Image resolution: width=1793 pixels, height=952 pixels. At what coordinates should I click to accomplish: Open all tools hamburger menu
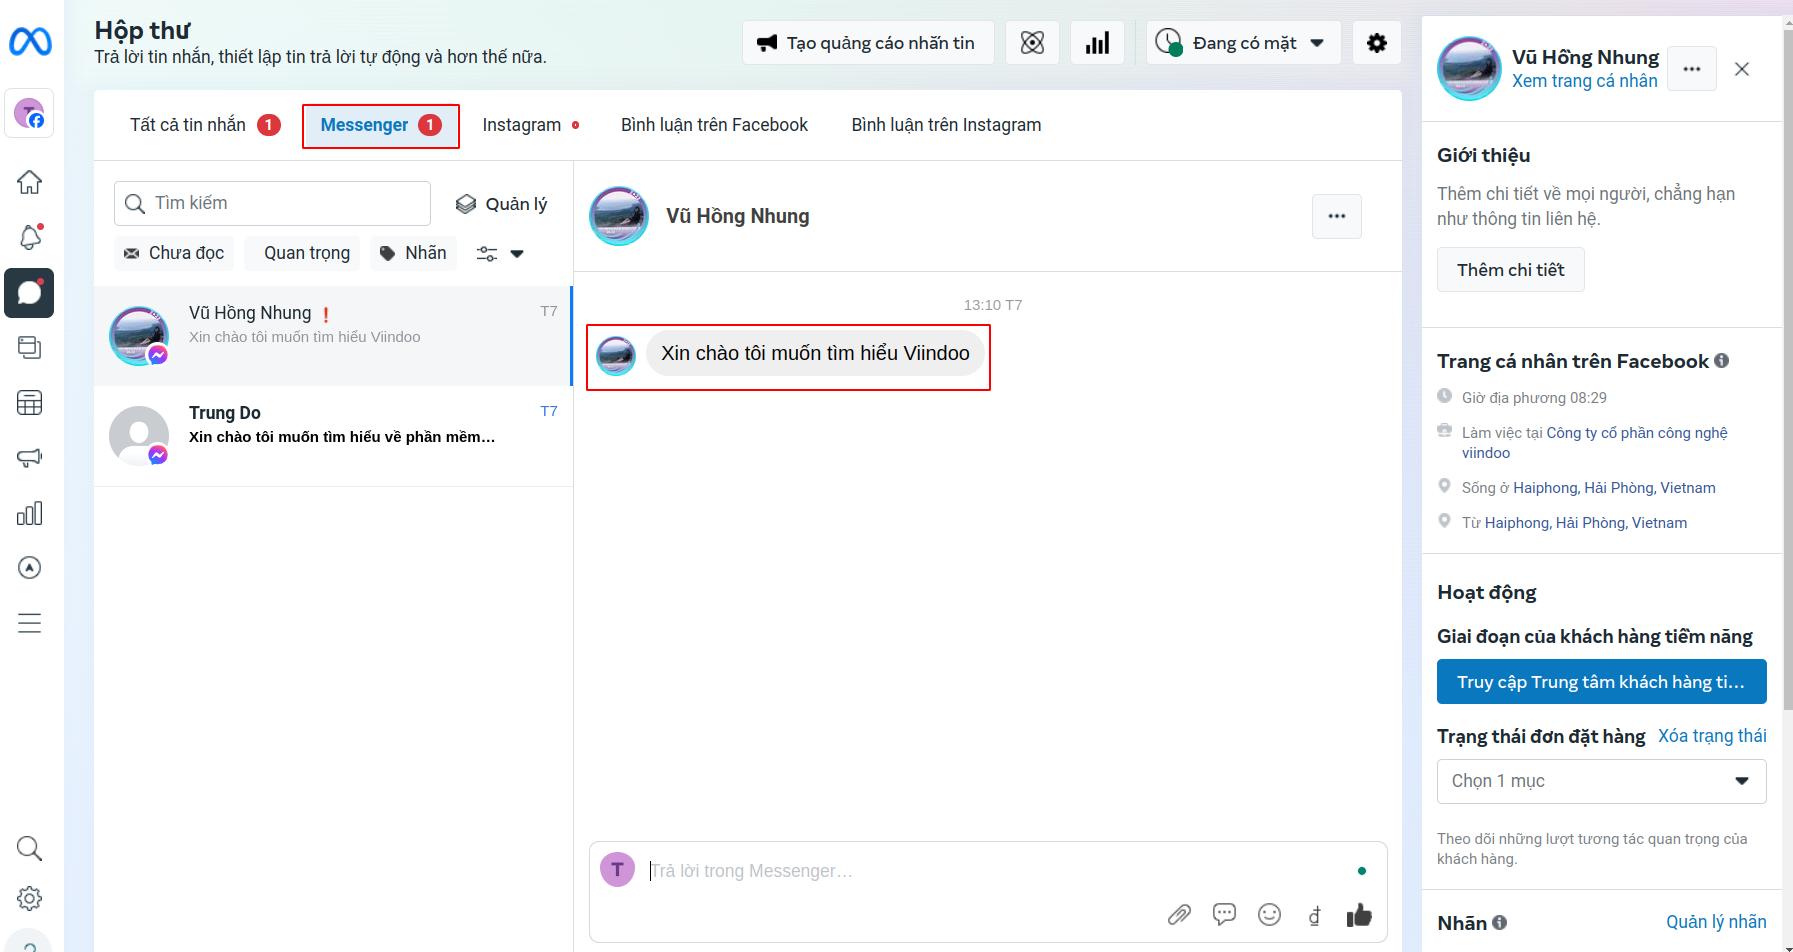[30, 623]
